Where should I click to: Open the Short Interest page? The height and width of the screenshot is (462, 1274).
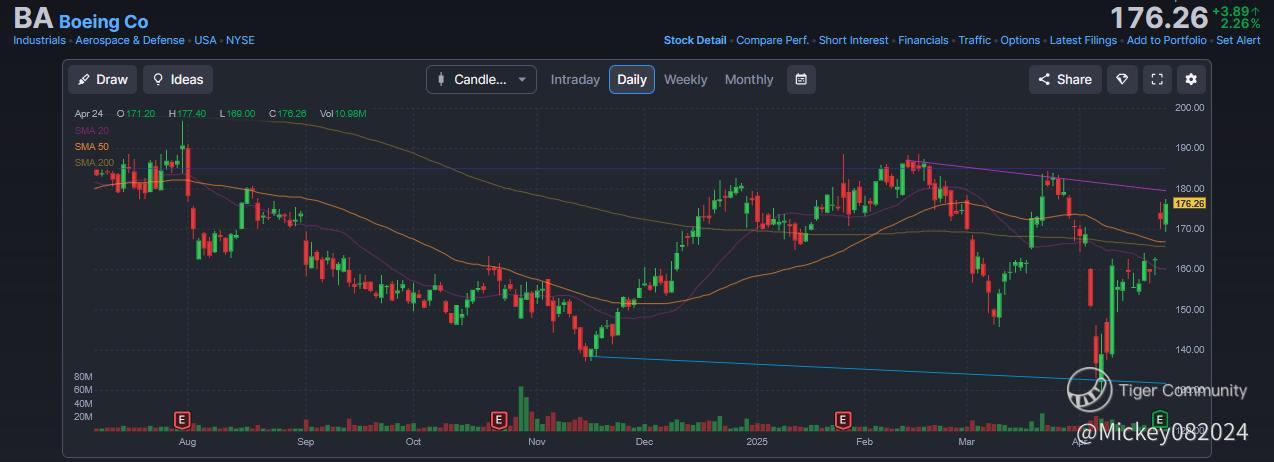pos(853,40)
